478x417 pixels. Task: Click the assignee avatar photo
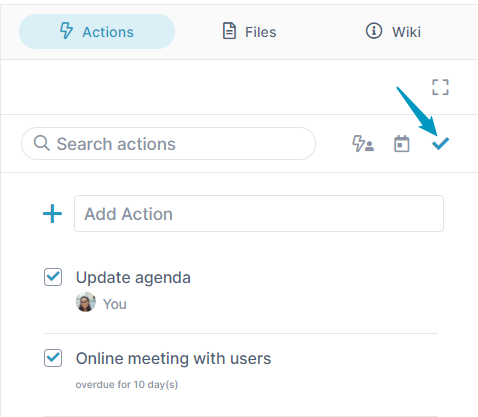[x=86, y=302]
